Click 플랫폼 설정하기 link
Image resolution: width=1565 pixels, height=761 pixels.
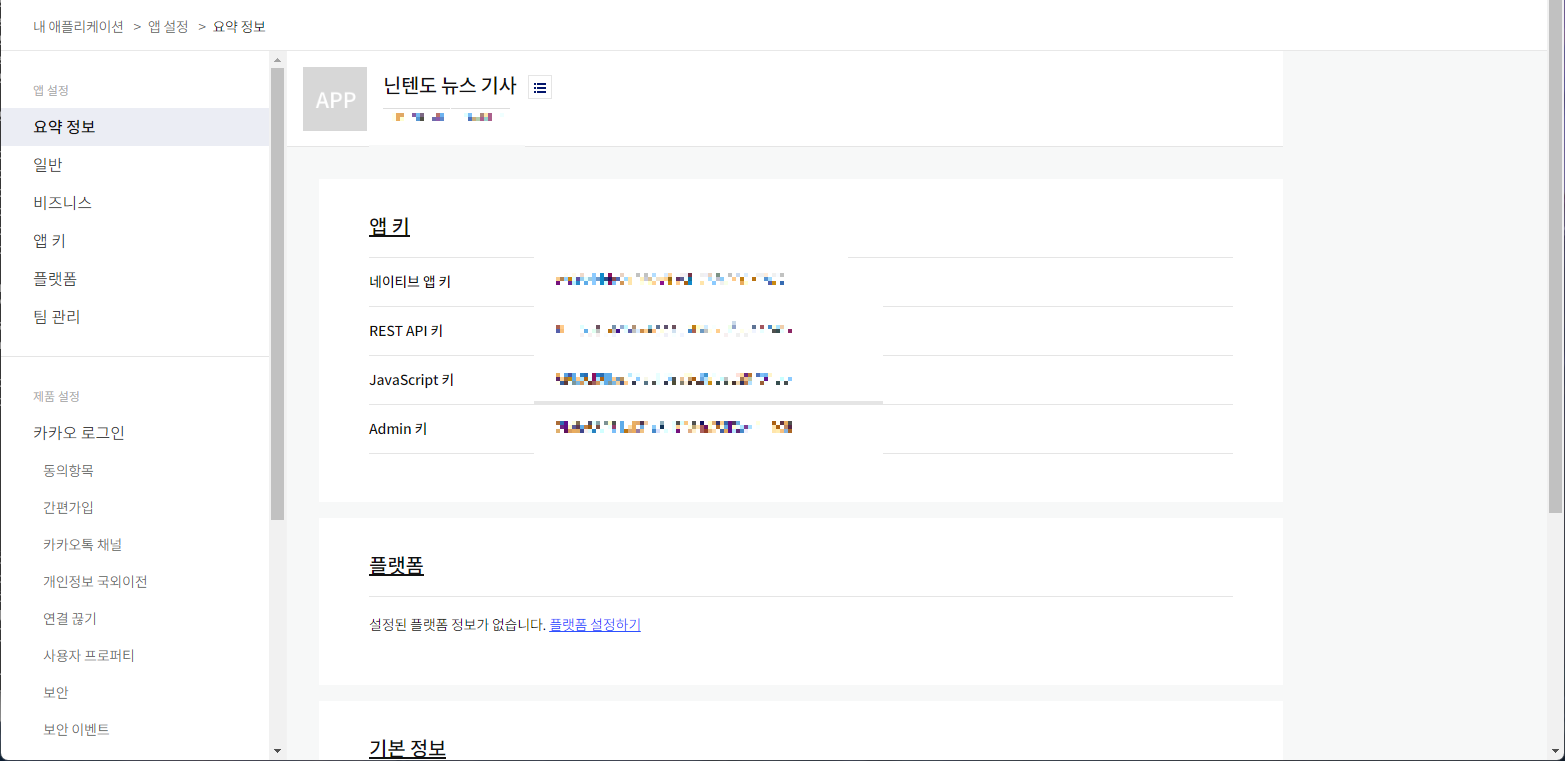pos(595,625)
